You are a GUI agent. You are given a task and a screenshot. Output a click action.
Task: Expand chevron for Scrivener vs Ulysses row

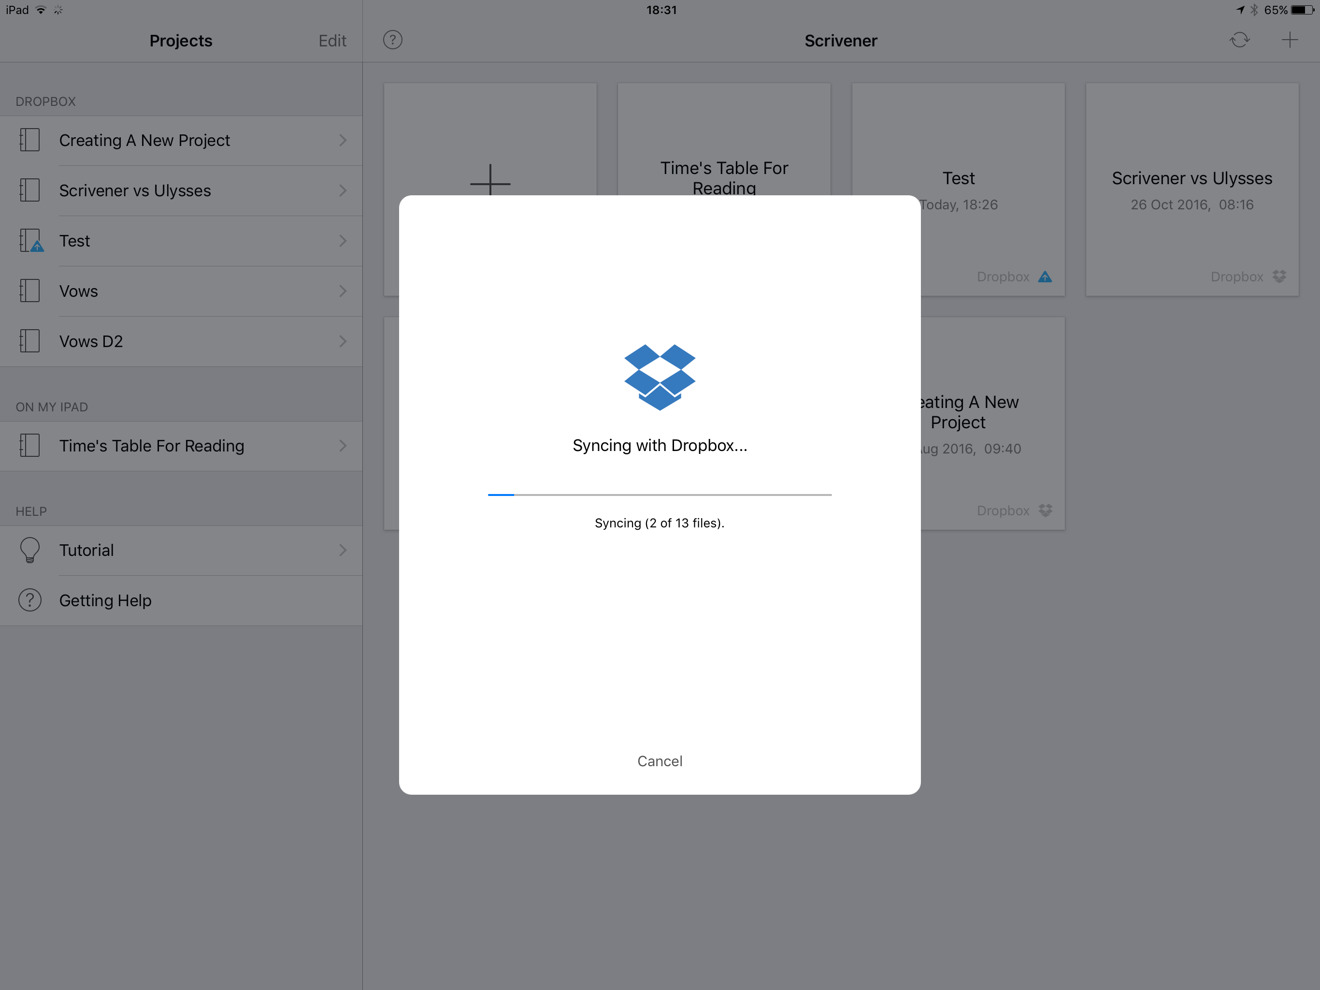[343, 190]
